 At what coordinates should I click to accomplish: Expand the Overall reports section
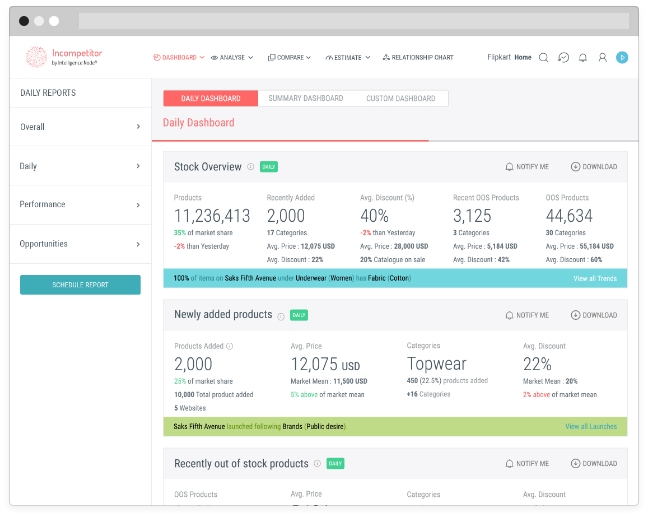[80, 127]
